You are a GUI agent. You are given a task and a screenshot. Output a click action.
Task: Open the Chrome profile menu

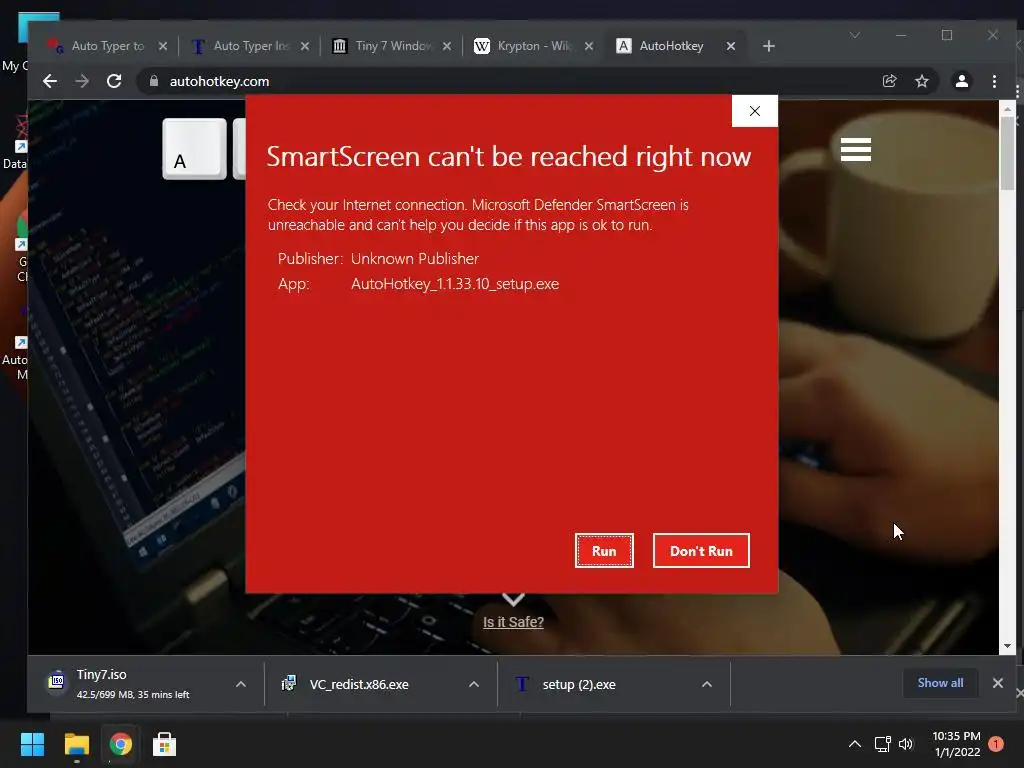click(961, 81)
